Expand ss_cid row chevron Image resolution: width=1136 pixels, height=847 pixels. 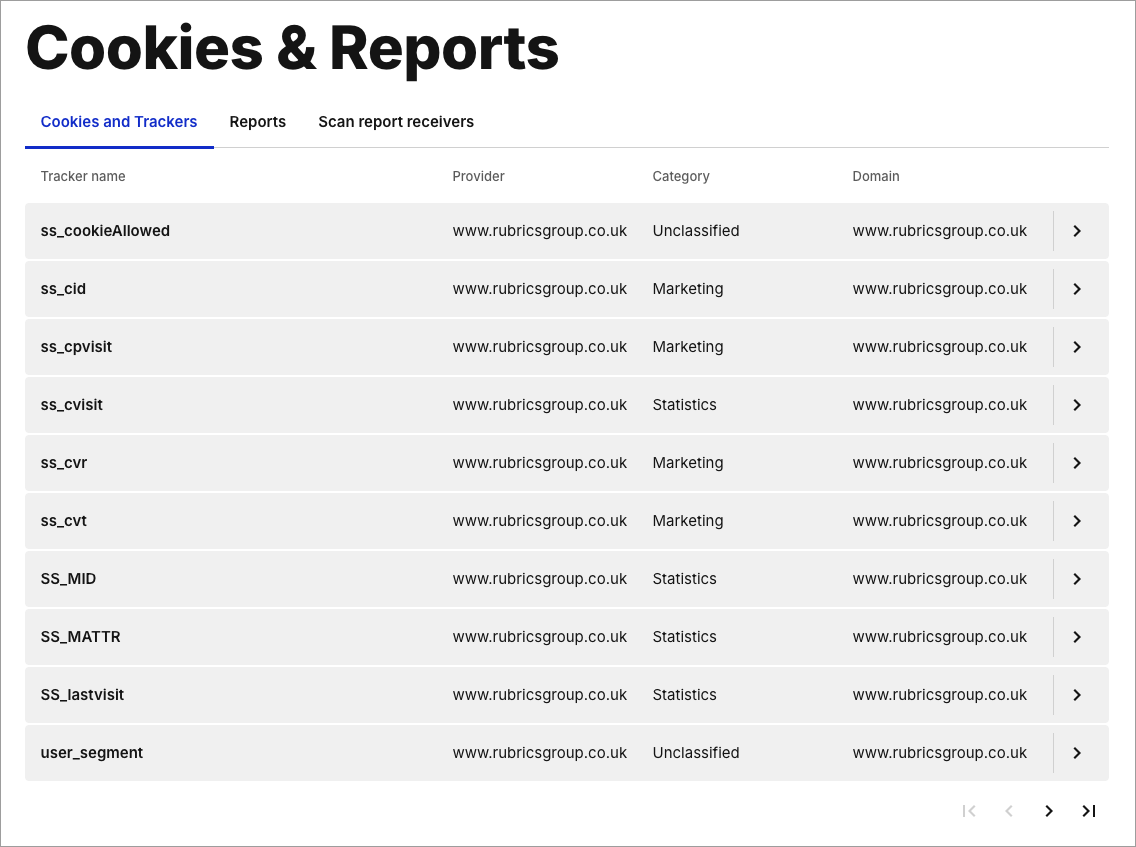click(1077, 289)
